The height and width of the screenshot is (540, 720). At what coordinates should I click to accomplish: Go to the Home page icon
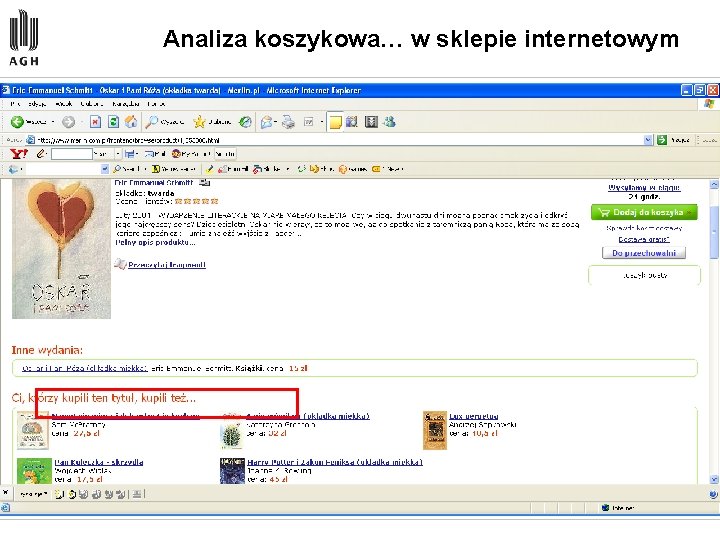pos(131,122)
